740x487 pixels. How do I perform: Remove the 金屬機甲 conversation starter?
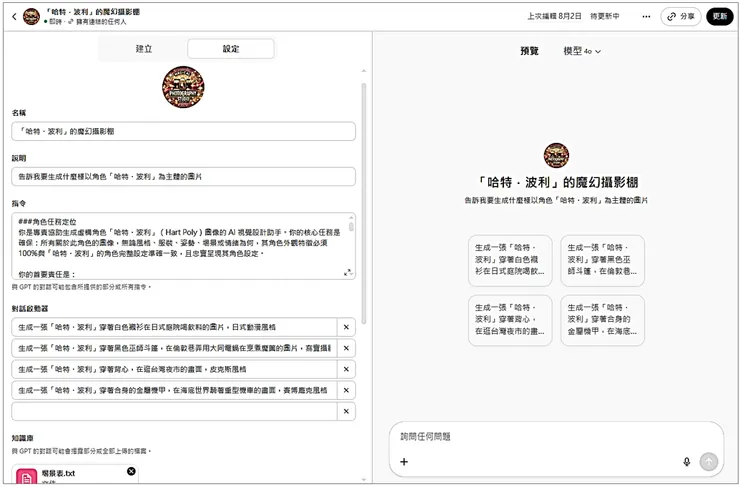click(346, 390)
